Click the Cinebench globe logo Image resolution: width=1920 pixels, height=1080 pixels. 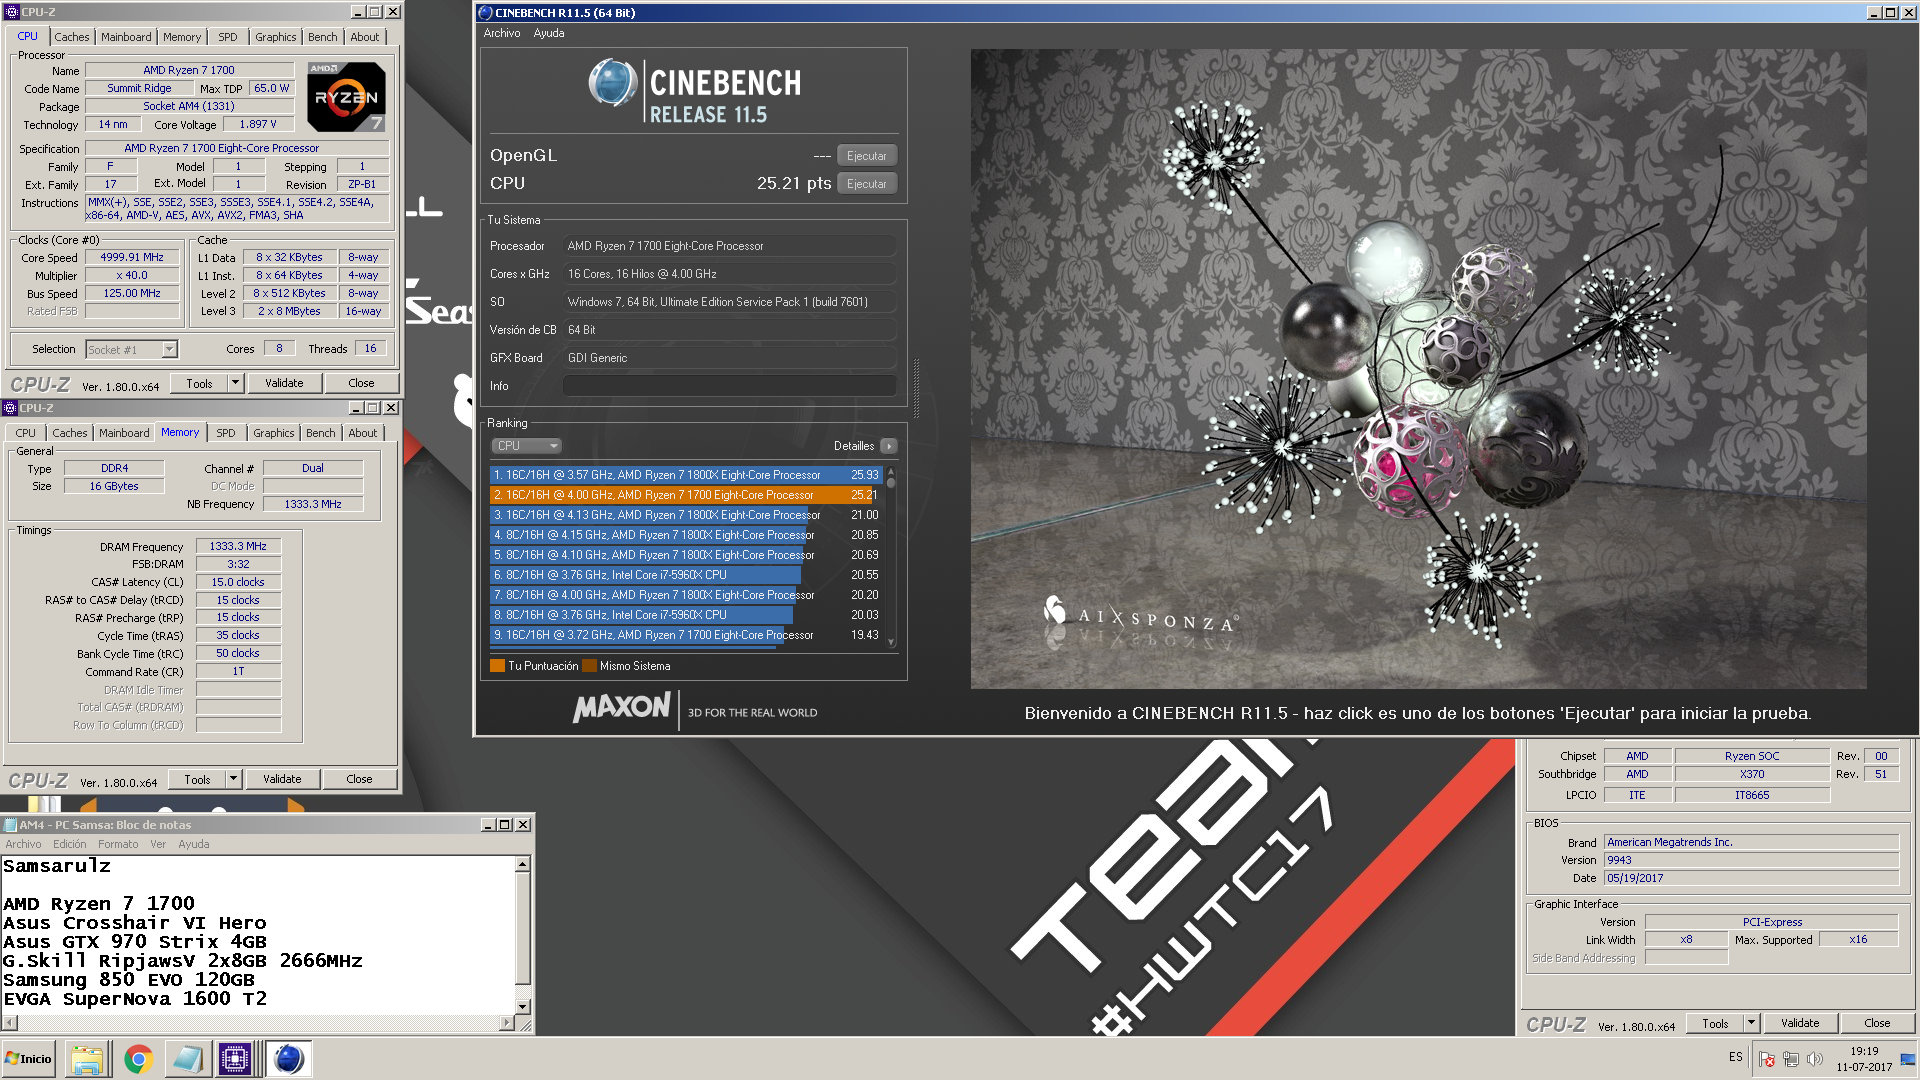[x=612, y=82]
